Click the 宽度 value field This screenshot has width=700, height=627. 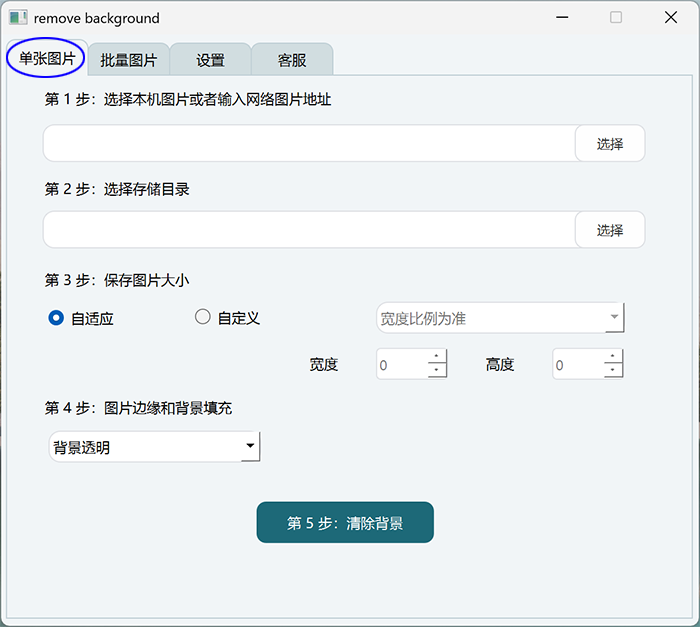402,364
